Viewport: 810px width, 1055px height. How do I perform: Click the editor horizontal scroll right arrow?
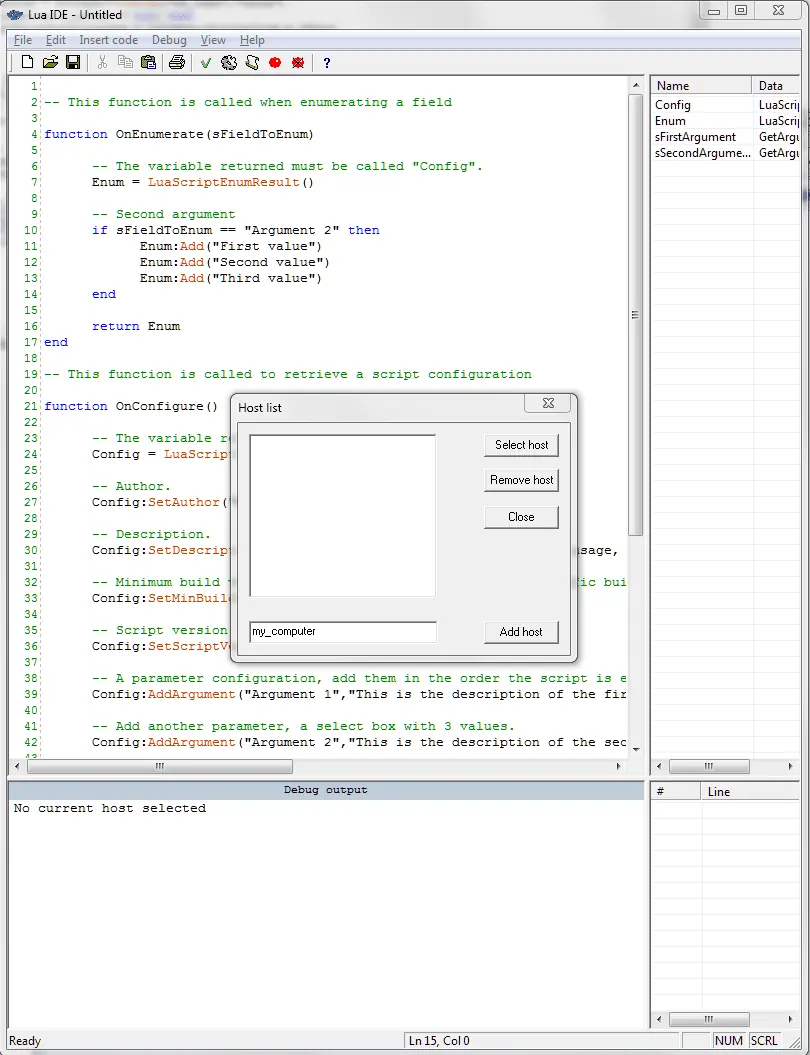(x=619, y=766)
